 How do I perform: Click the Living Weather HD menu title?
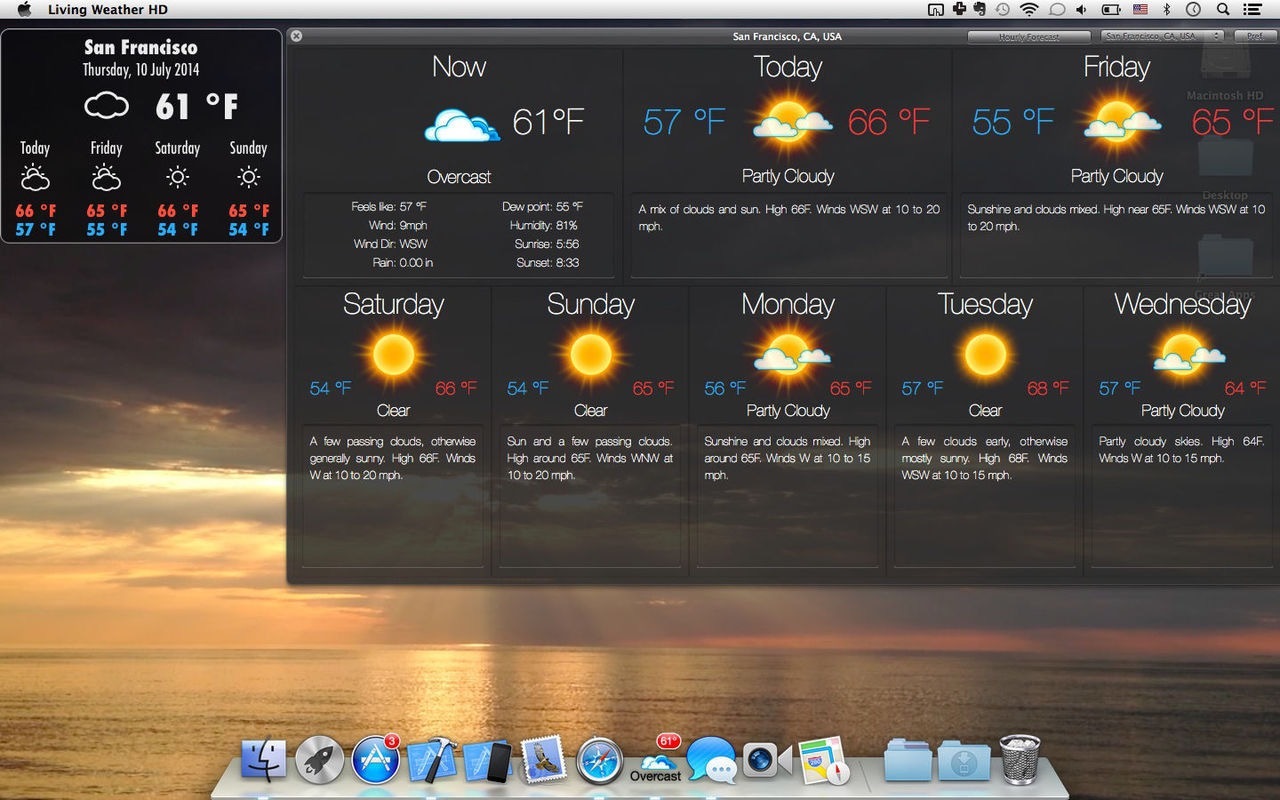[x=109, y=9]
